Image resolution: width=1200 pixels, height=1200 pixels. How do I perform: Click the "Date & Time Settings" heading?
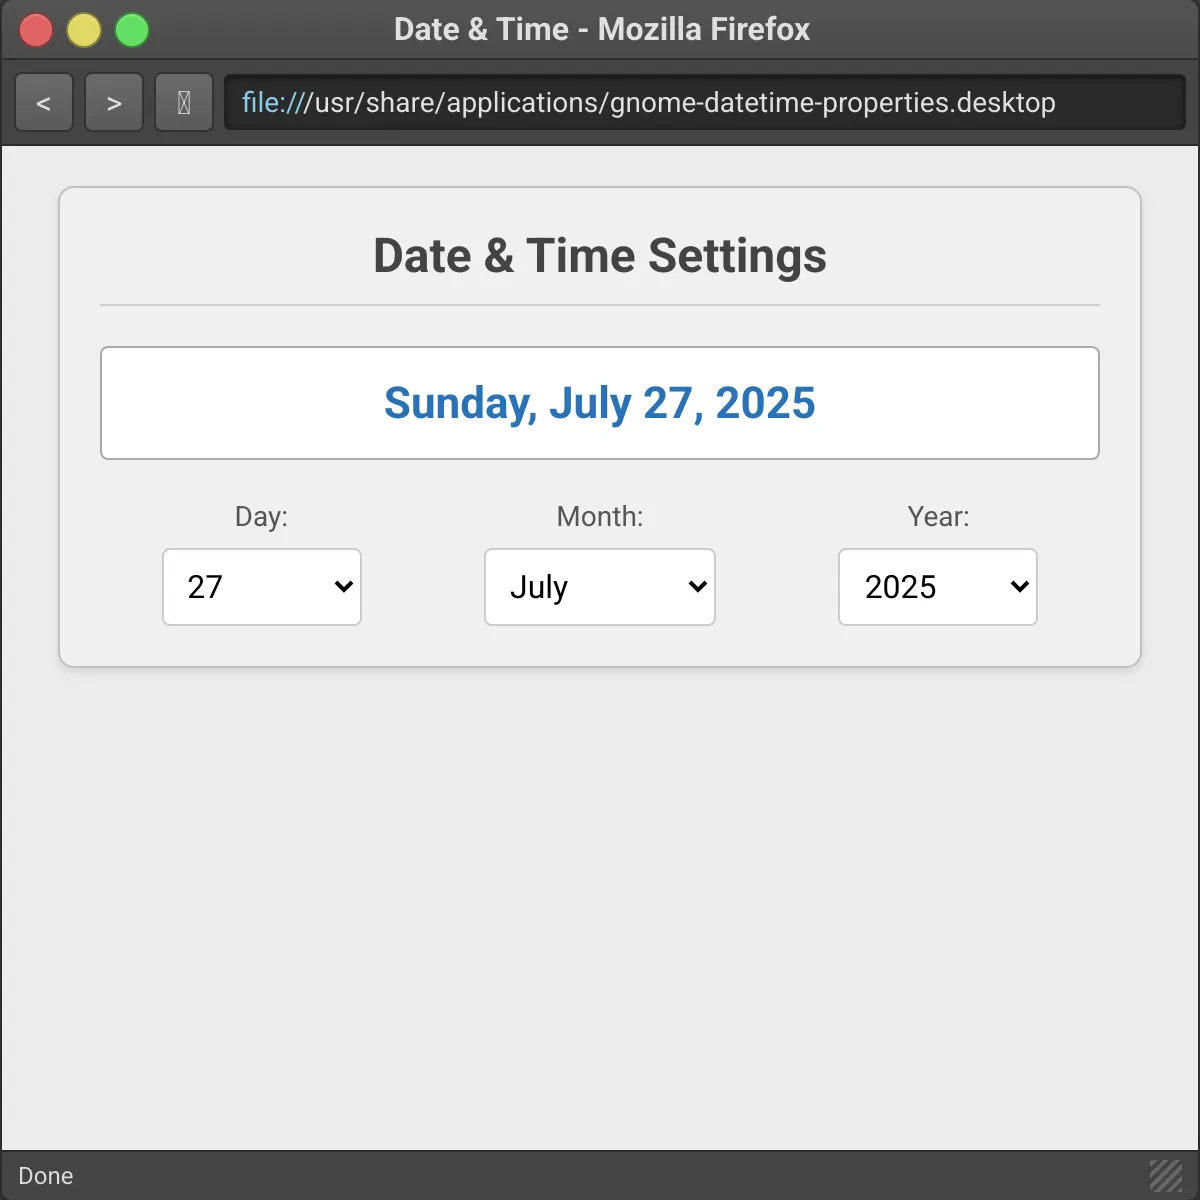pyautogui.click(x=600, y=256)
